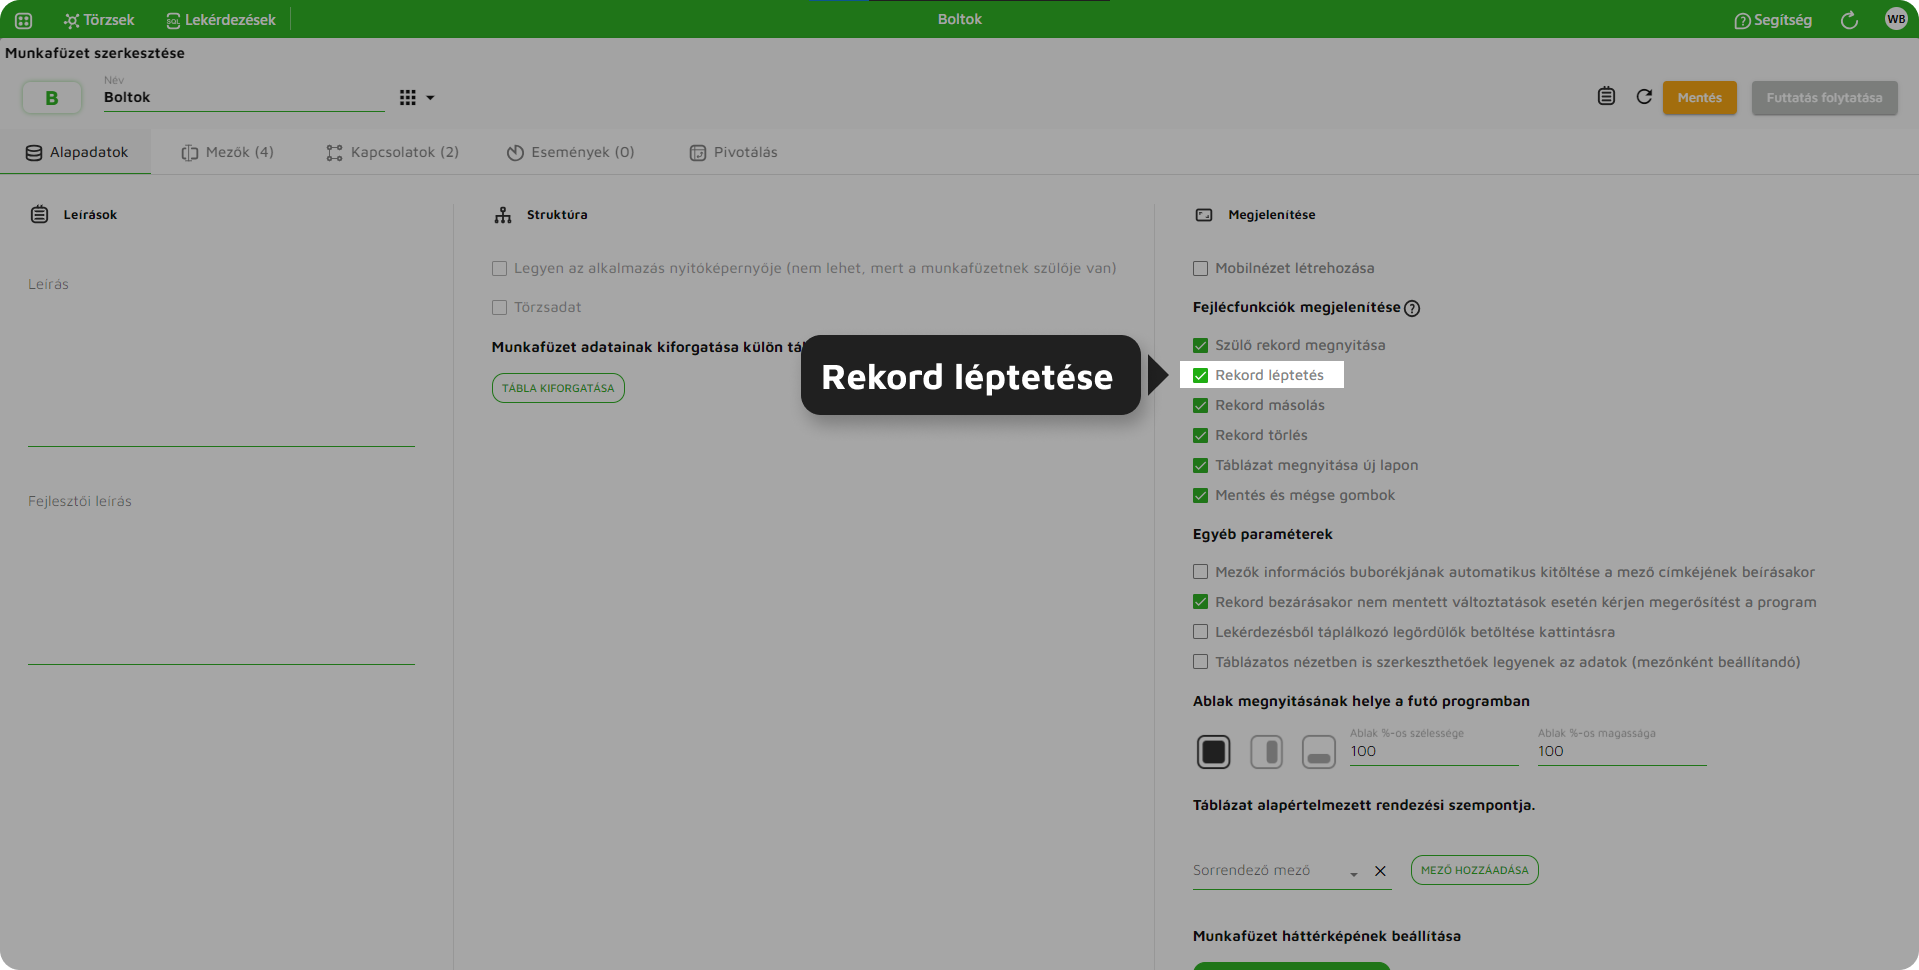Clear Sorrendező mező with X icon
Image resolution: width=1919 pixels, height=970 pixels.
(1380, 871)
